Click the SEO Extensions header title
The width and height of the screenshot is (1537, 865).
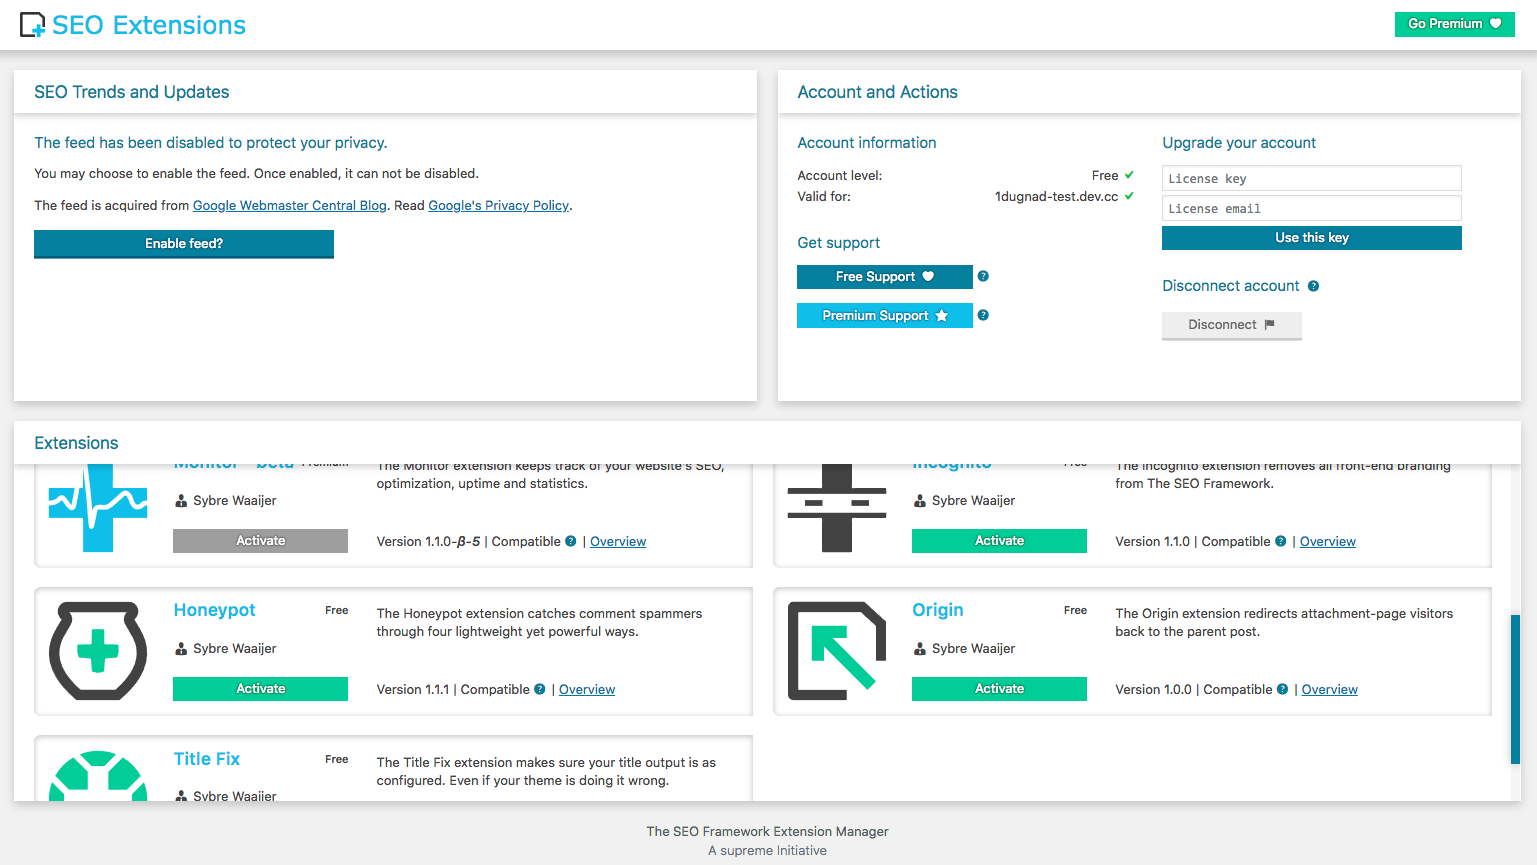pyautogui.click(x=149, y=25)
